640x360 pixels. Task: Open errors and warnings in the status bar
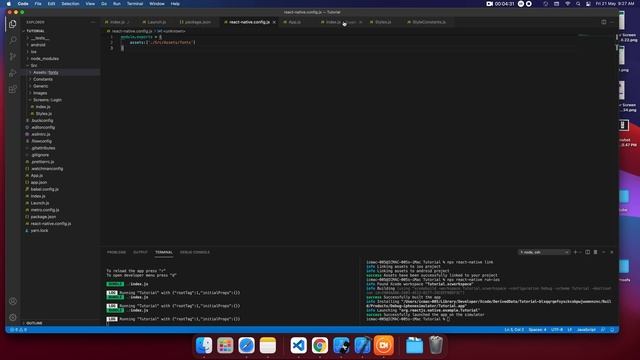(18, 330)
